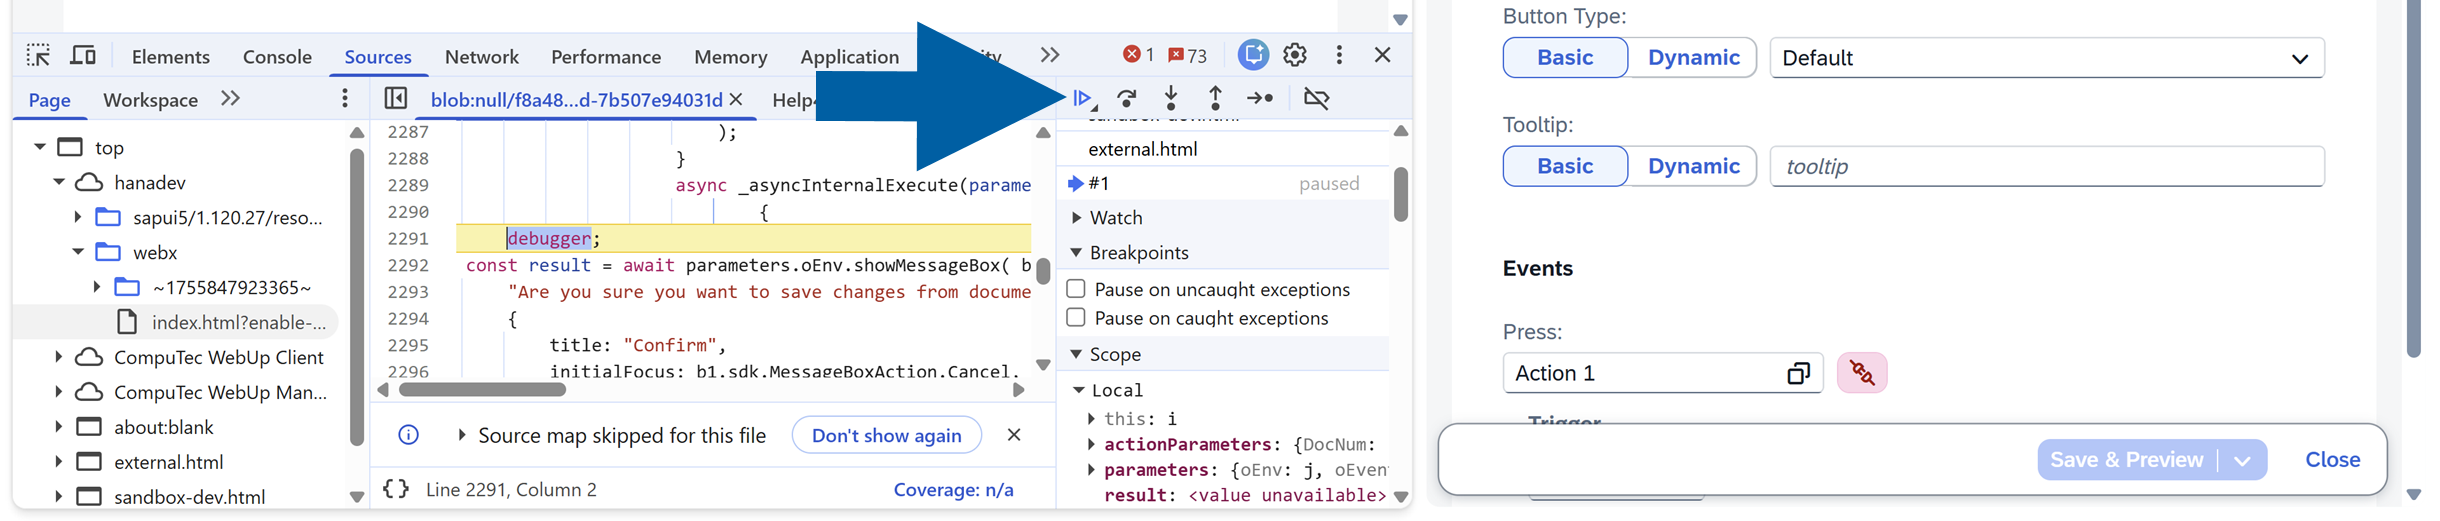The height and width of the screenshot is (521, 2440).
Task: Select external.html in the threads list
Action: pyautogui.click(x=1142, y=149)
